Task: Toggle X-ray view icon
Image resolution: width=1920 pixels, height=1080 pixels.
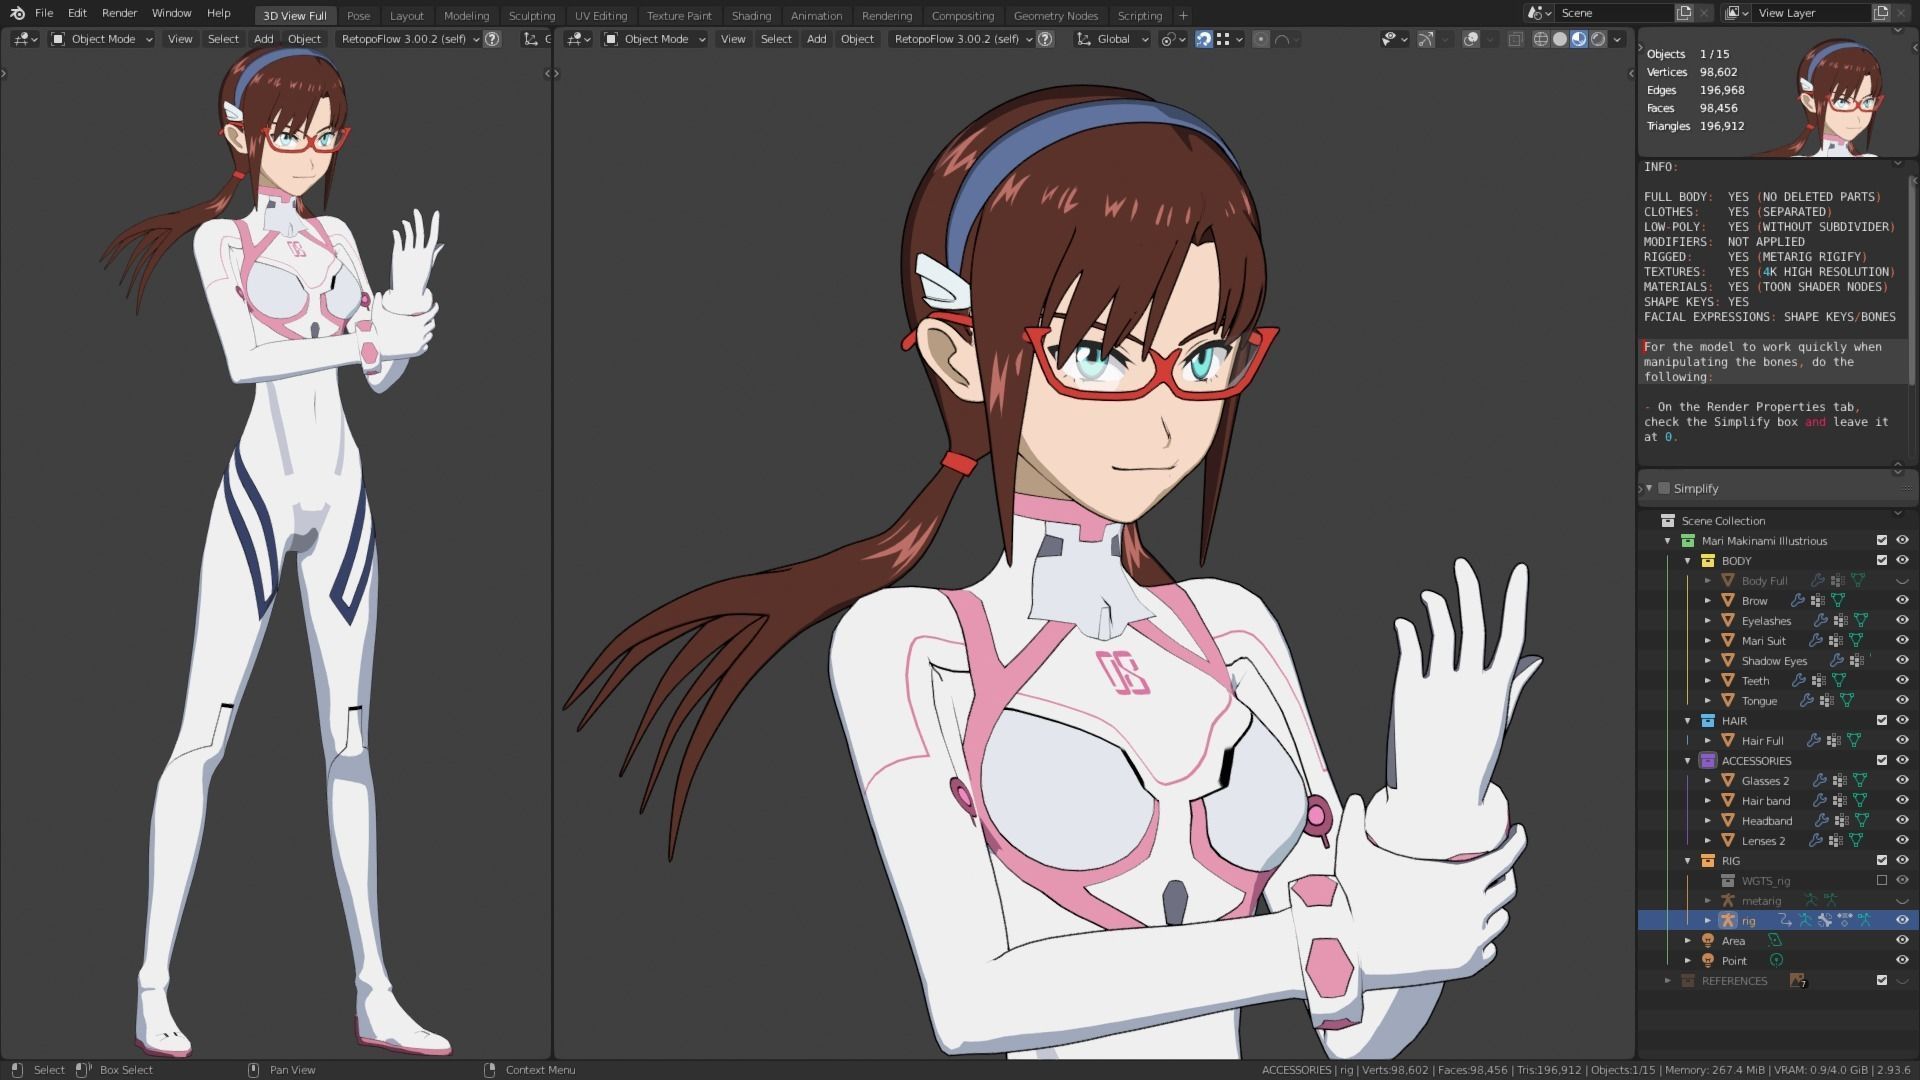Action: pyautogui.click(x=1516, y=39)
